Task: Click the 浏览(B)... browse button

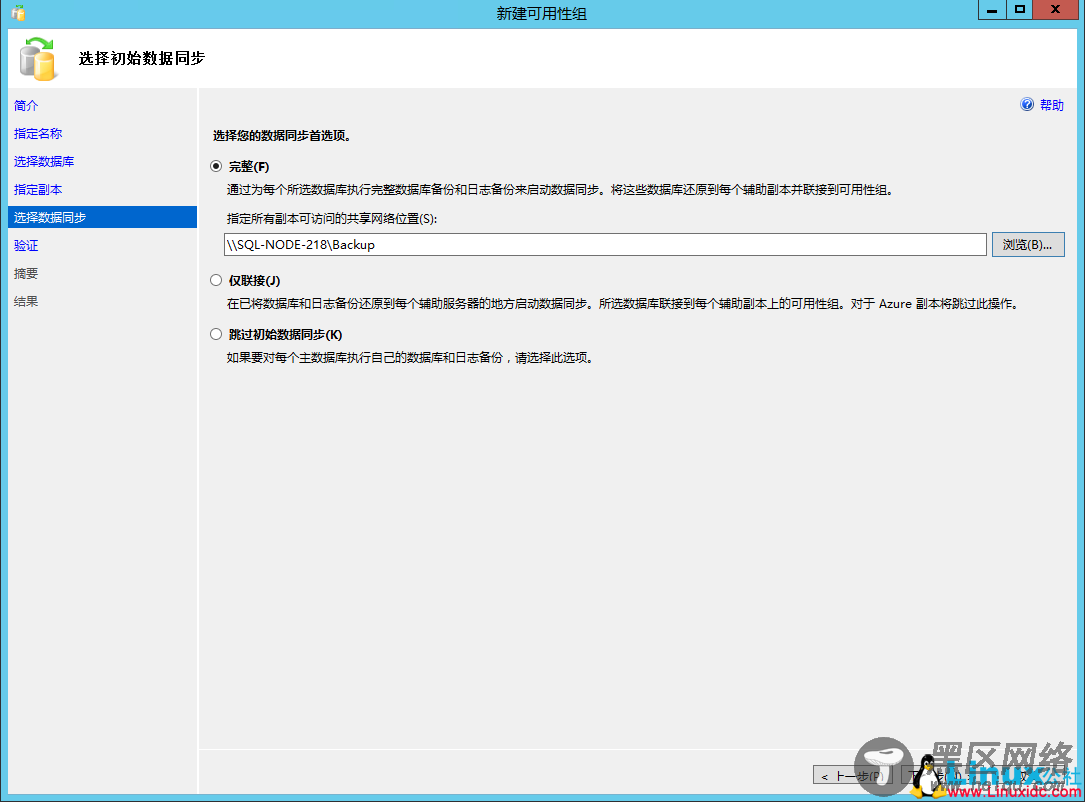Action: click(1028, 244)
